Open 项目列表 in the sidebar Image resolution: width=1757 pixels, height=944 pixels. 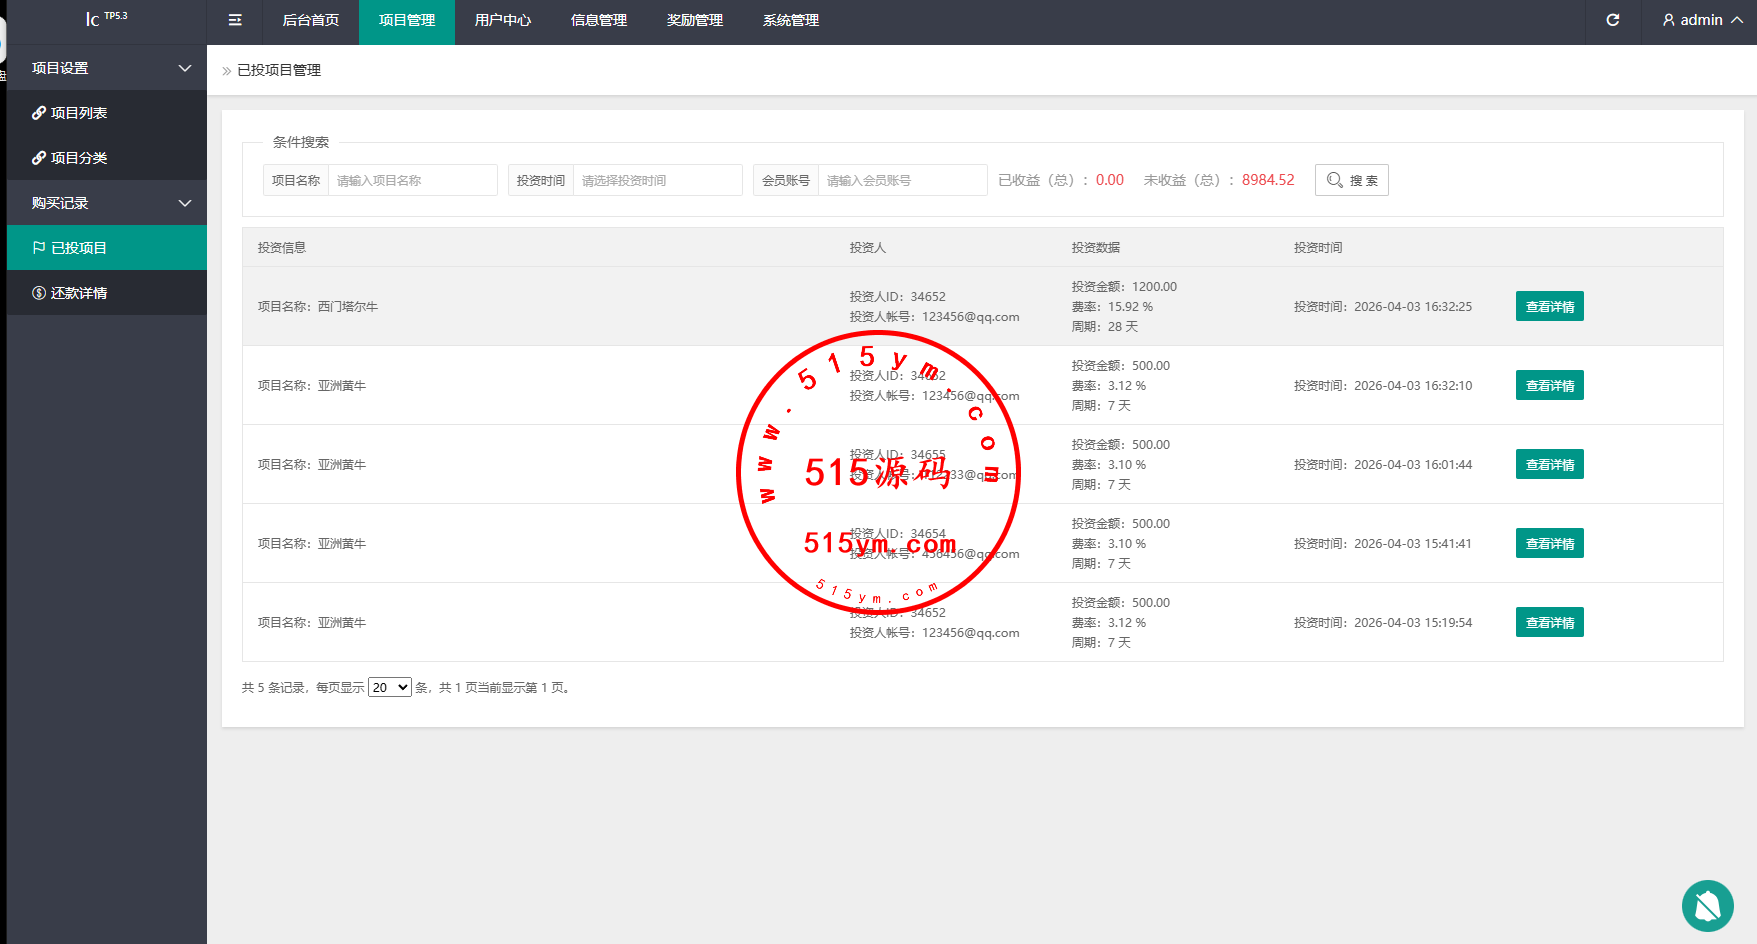79,113
